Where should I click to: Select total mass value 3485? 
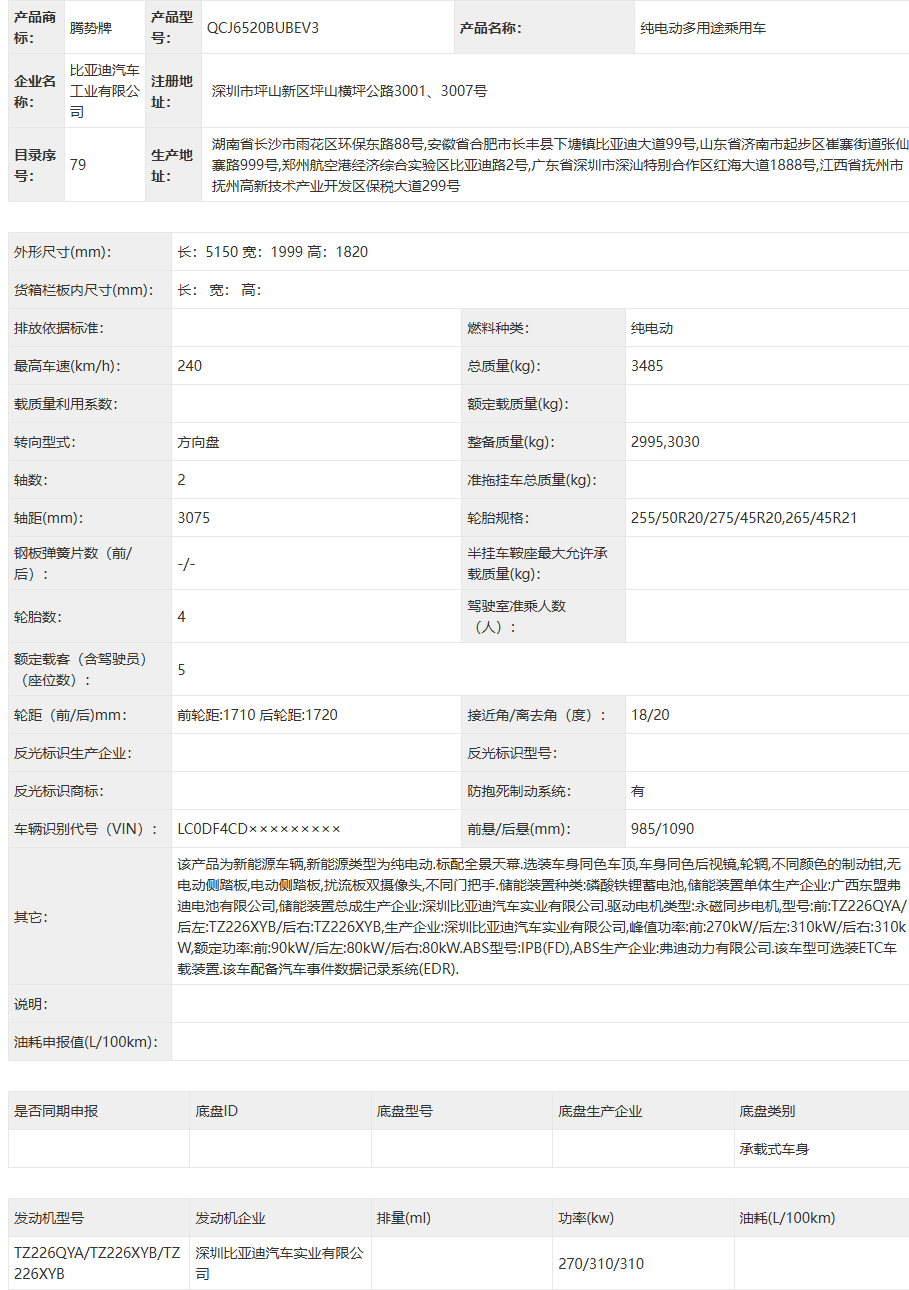click(647, 366)
